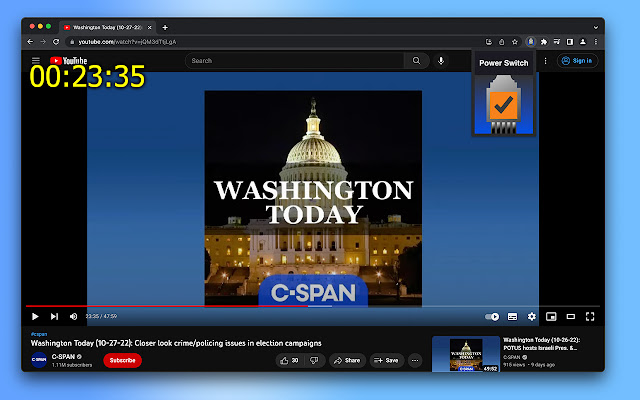Skip to the next video
This screenshot has width=640, height=400.
tap(54, 316)
